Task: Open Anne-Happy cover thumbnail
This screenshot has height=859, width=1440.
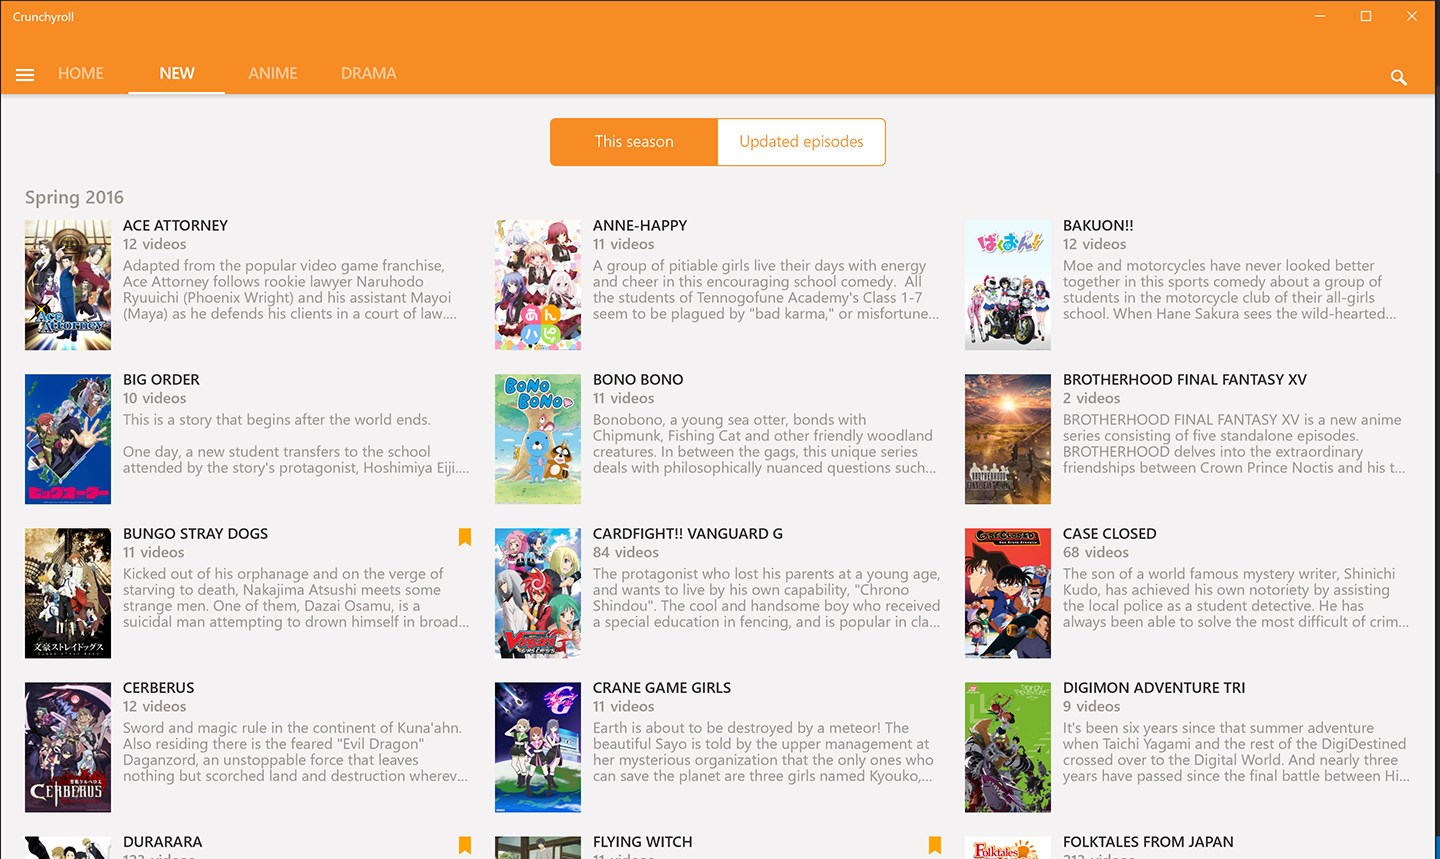Action: click(x=538, y=285)
